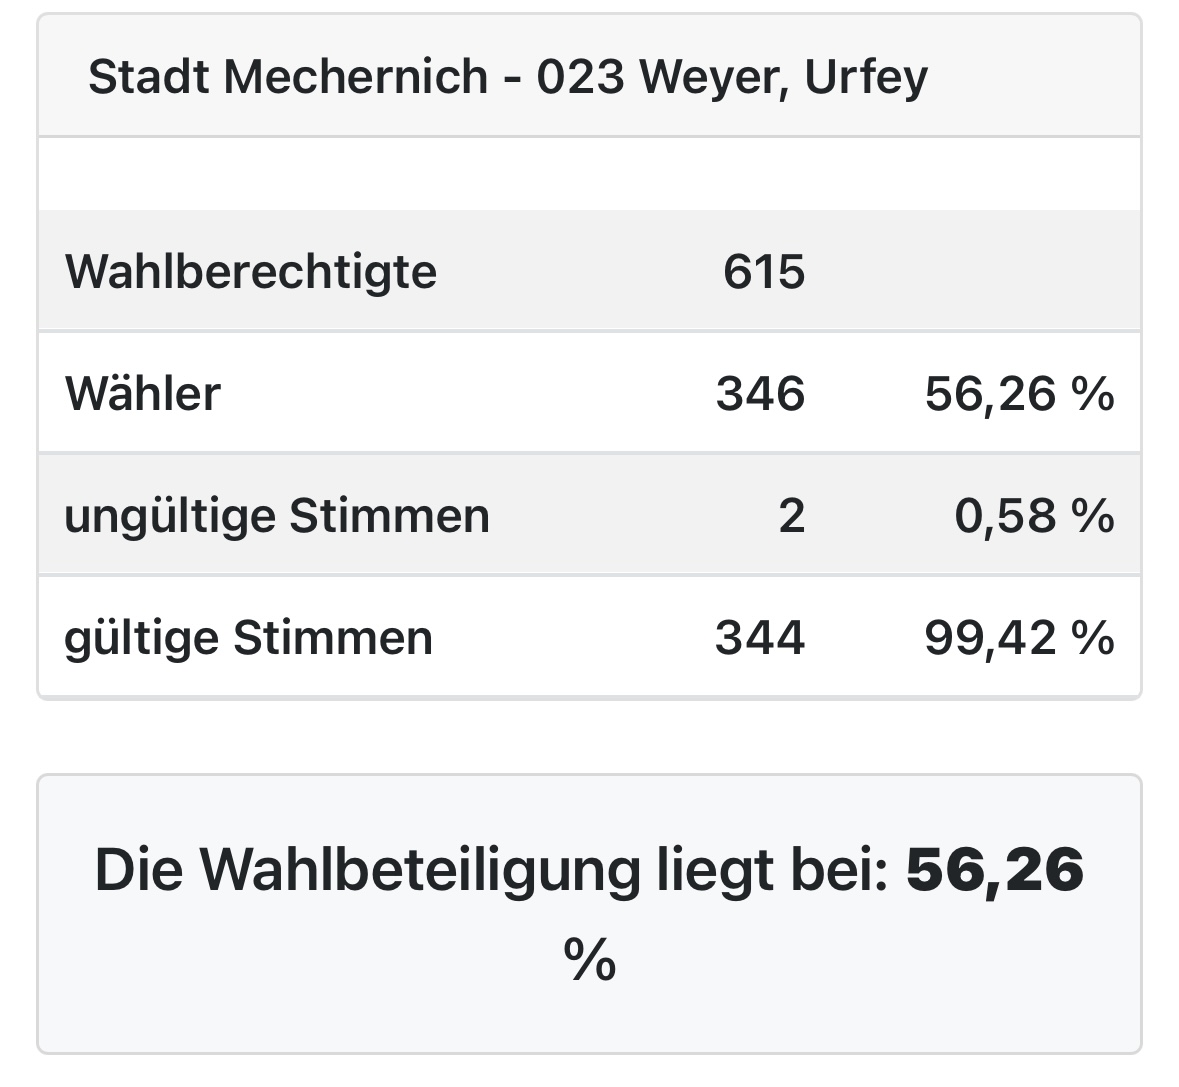Click the 99,42 % valid votes percentage
The image size is (1179, 1087).
click(1018, 638)
